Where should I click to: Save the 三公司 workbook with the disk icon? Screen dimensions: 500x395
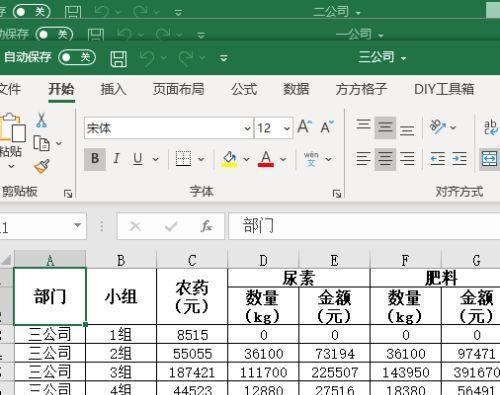click(x=119, y=59)
